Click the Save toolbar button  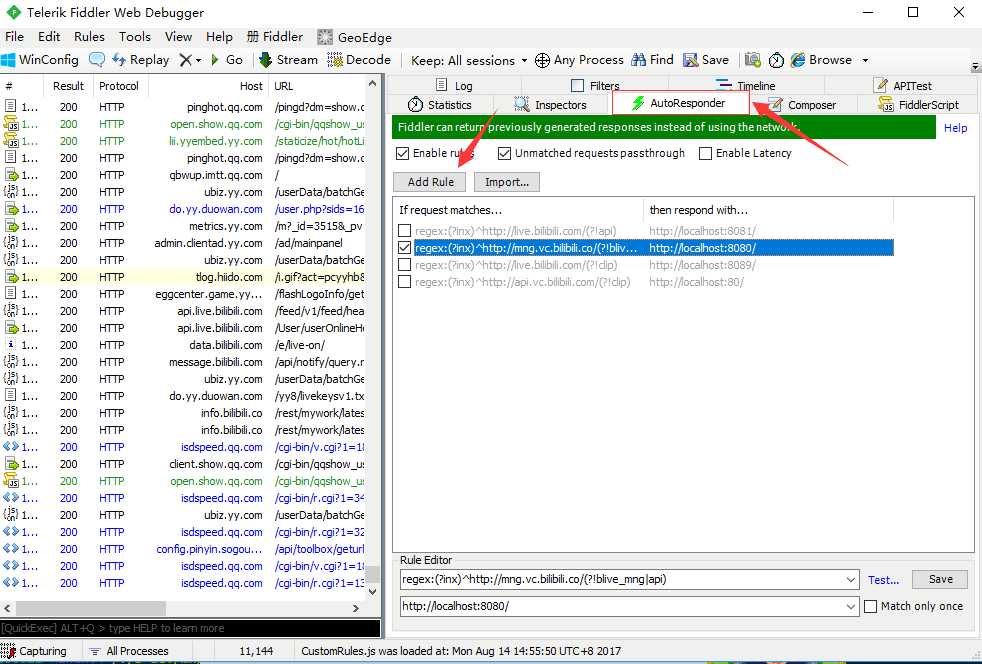pos(706,60)
